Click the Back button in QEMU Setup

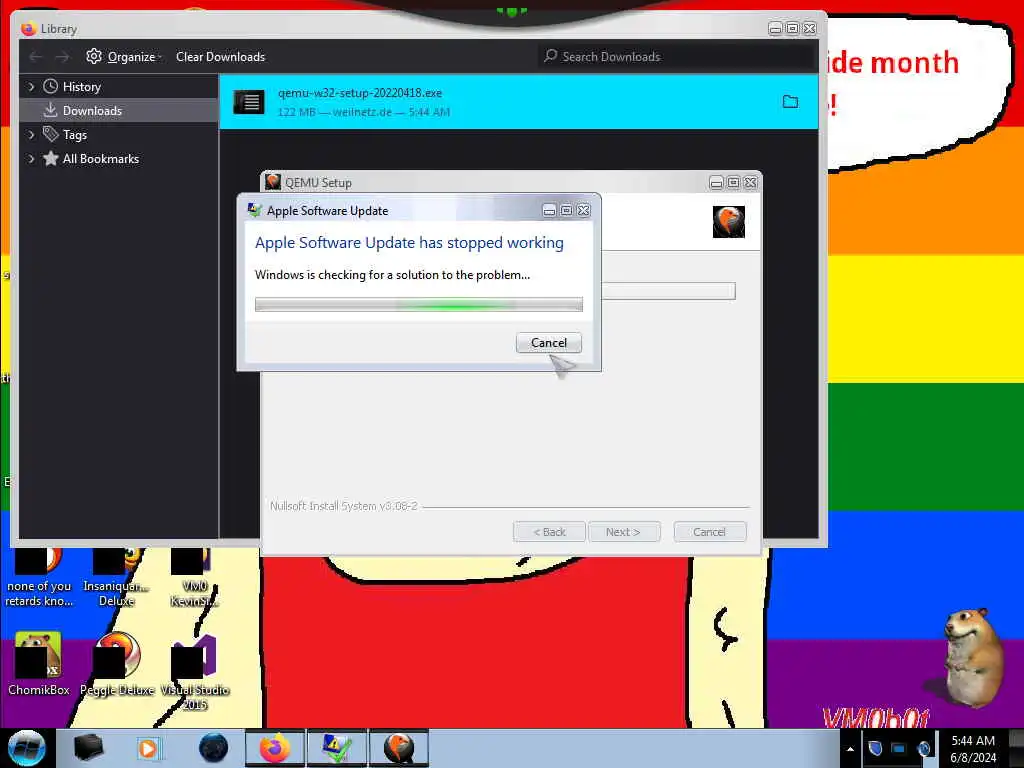(549, 532)
